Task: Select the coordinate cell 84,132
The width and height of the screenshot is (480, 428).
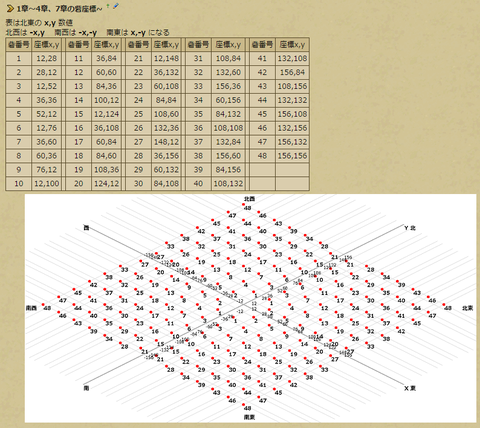Action: (228, 114)
